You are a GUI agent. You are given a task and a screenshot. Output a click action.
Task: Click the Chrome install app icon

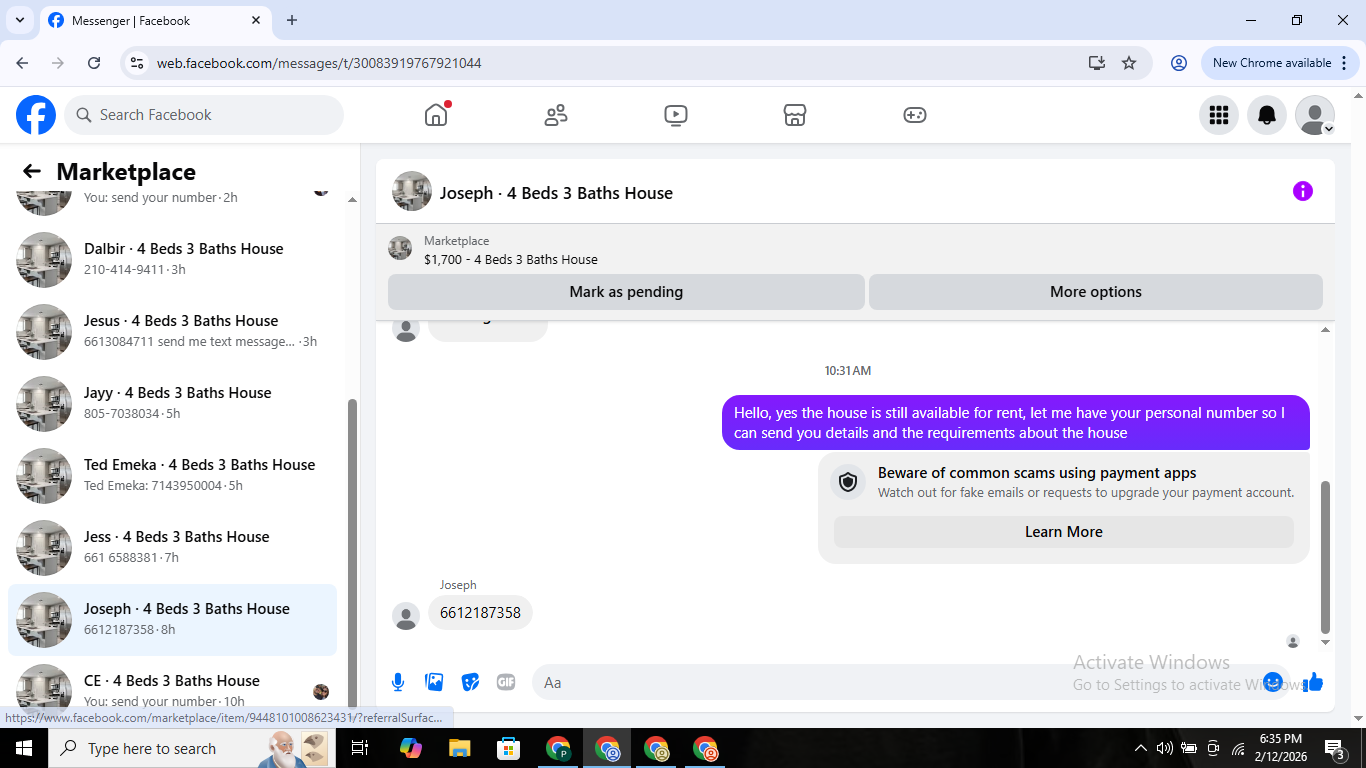(x=1097, y=63)
